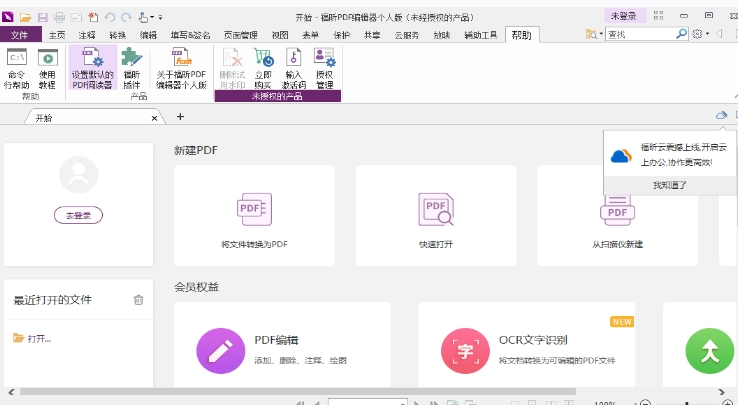
Task: Switch to the 页面管理 ribbon tab
Action: pos(240,35)
